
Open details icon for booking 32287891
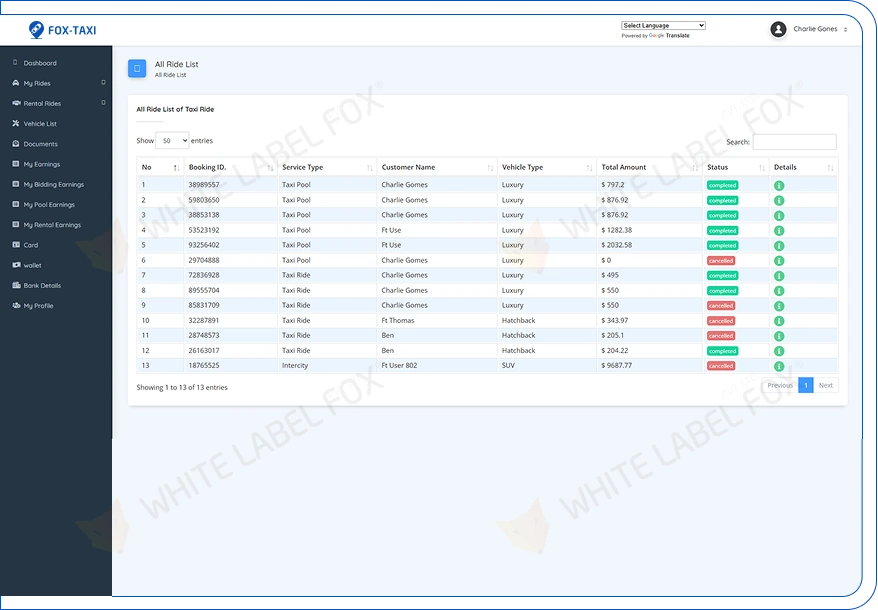pos(779,321)
